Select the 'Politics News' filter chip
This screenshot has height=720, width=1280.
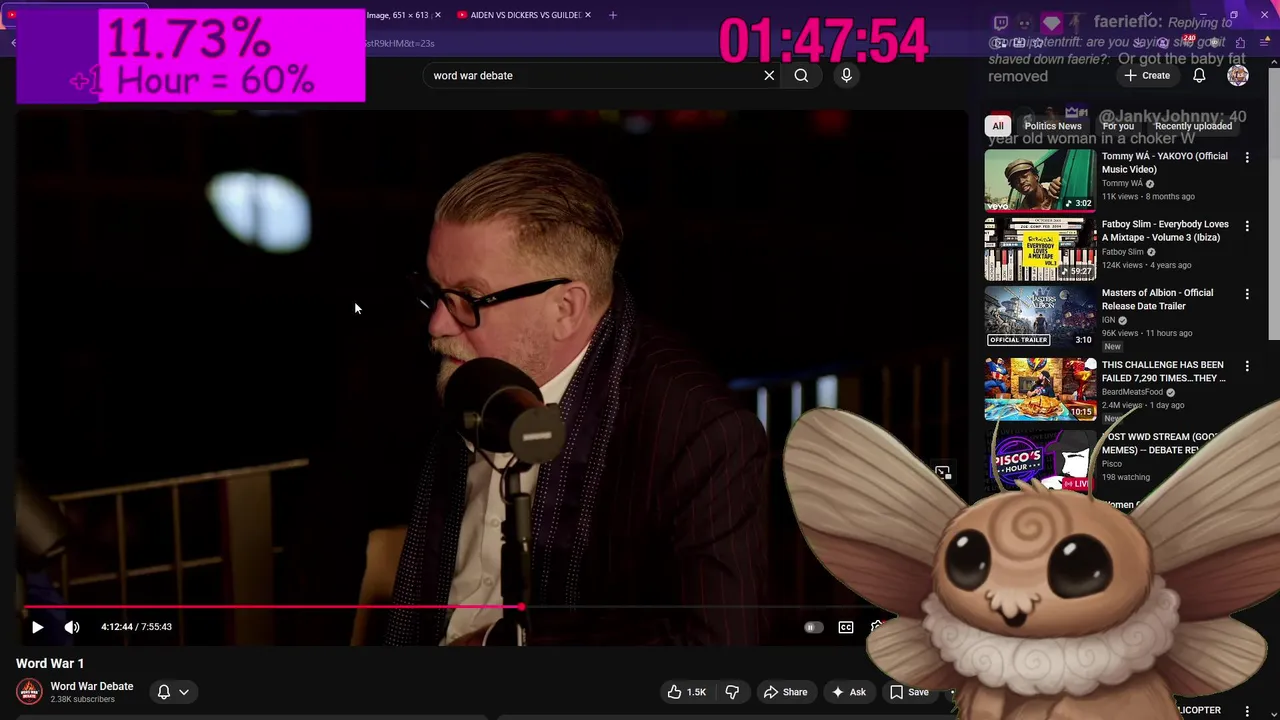1053,126
